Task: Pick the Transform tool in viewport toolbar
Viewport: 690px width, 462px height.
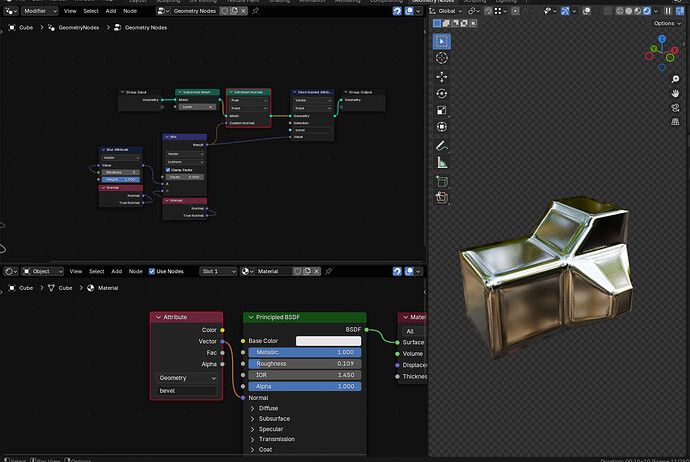Action: 441,127
